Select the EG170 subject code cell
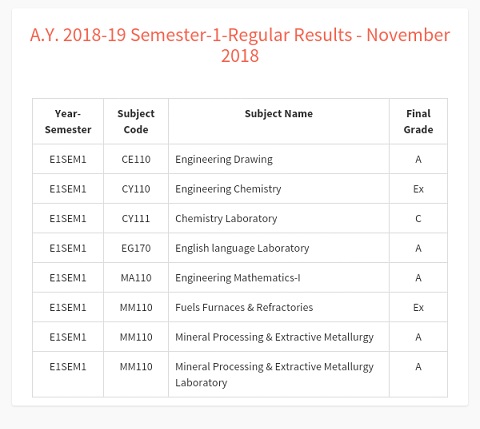Screen dimensions: 480x429 (136, 248)
